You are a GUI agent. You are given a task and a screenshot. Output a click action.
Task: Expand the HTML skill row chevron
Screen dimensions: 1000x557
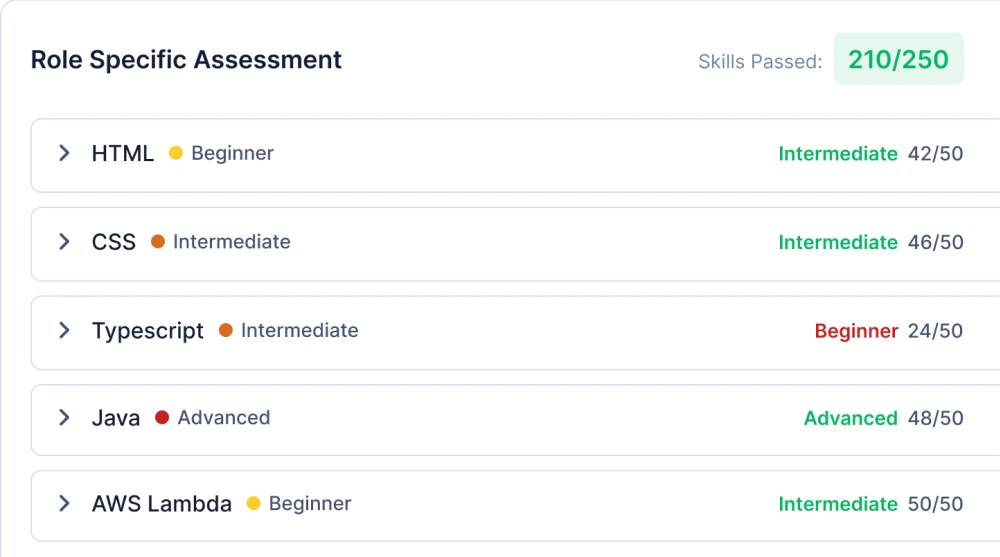point(64,153)
